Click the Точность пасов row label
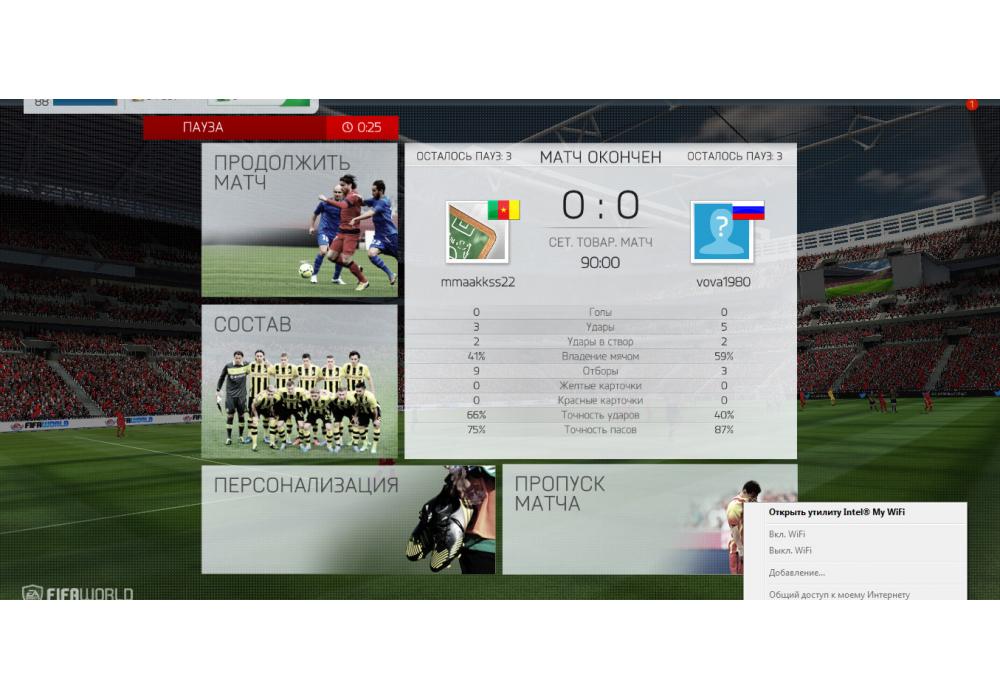1000x700 pixels. click(x=600, y=430)
